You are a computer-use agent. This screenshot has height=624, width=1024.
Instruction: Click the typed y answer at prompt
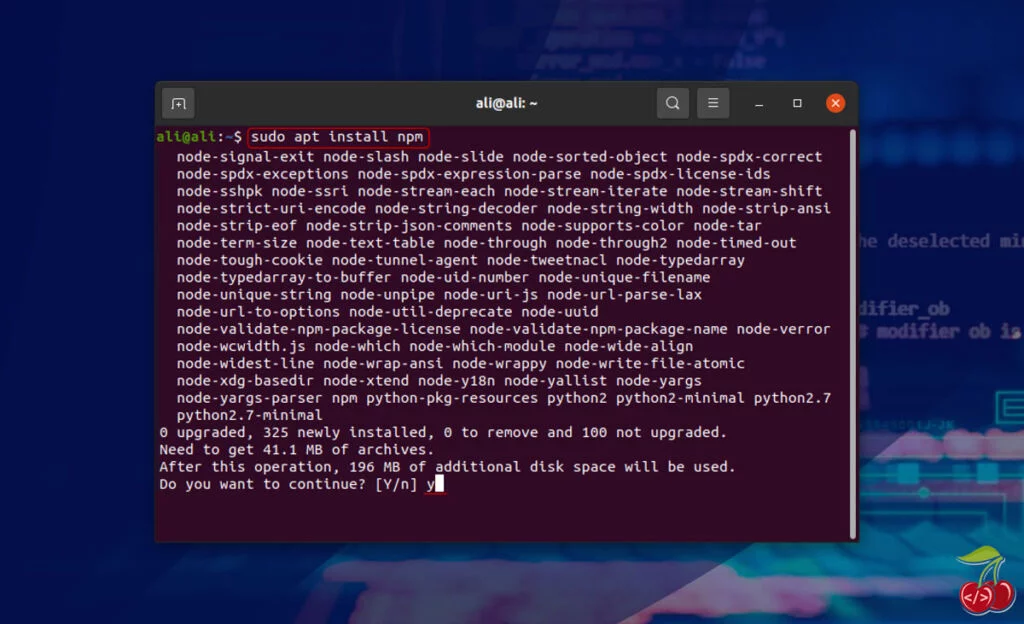(x=431, y=484)
